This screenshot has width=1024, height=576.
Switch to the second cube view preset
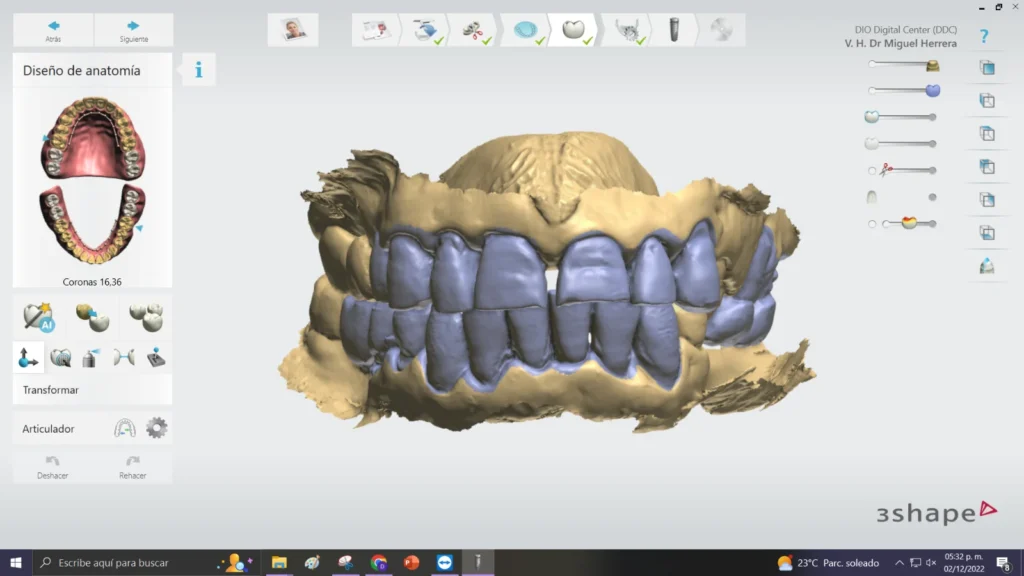[987, 101]
